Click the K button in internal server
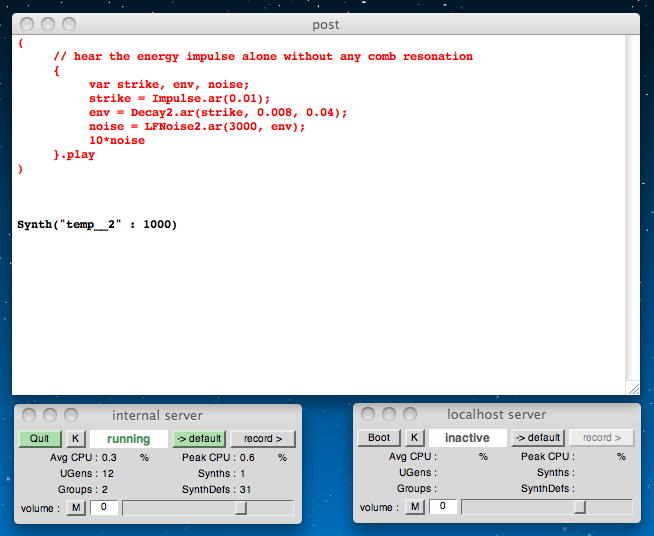The height and width of the screenshot is (536, 654). click(75, 438)
